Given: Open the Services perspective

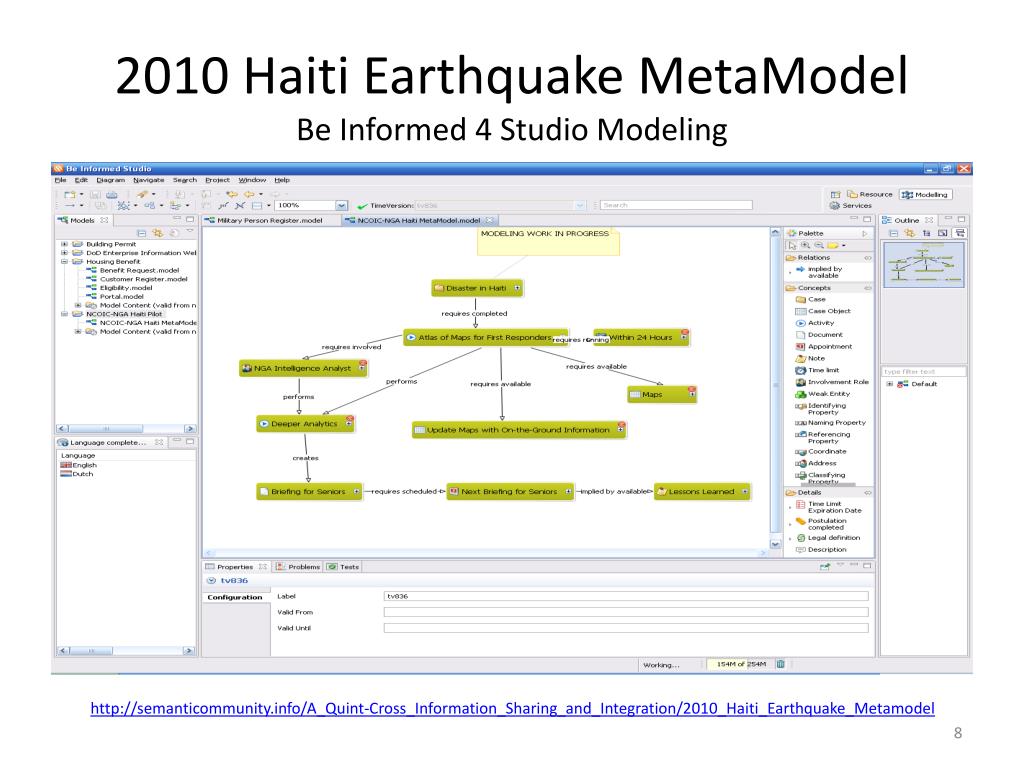Looking at the screenshot, I should [850, 205].
